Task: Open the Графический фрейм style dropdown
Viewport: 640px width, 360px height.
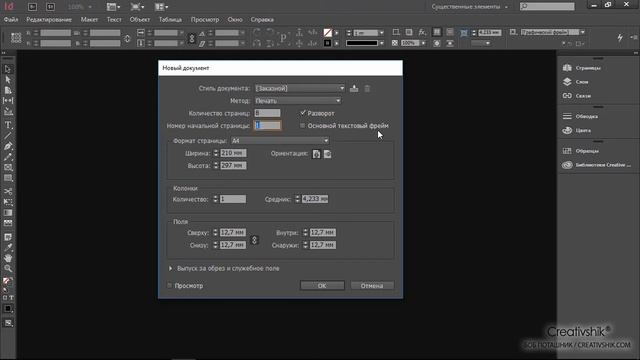Action: coord(582,32)
